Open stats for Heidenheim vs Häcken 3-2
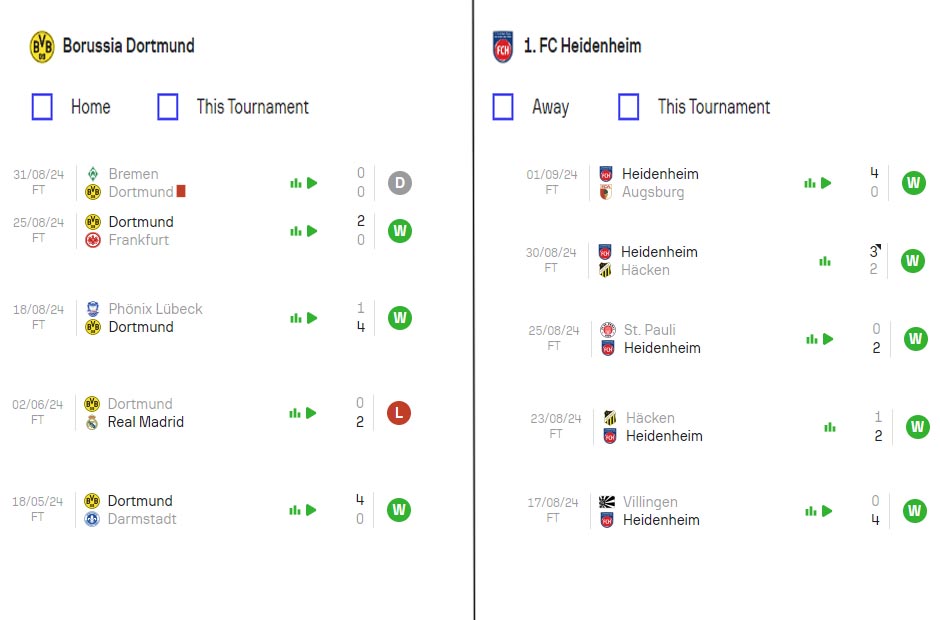This screenshot has height=620, width=940. click(x=825, y=261)
